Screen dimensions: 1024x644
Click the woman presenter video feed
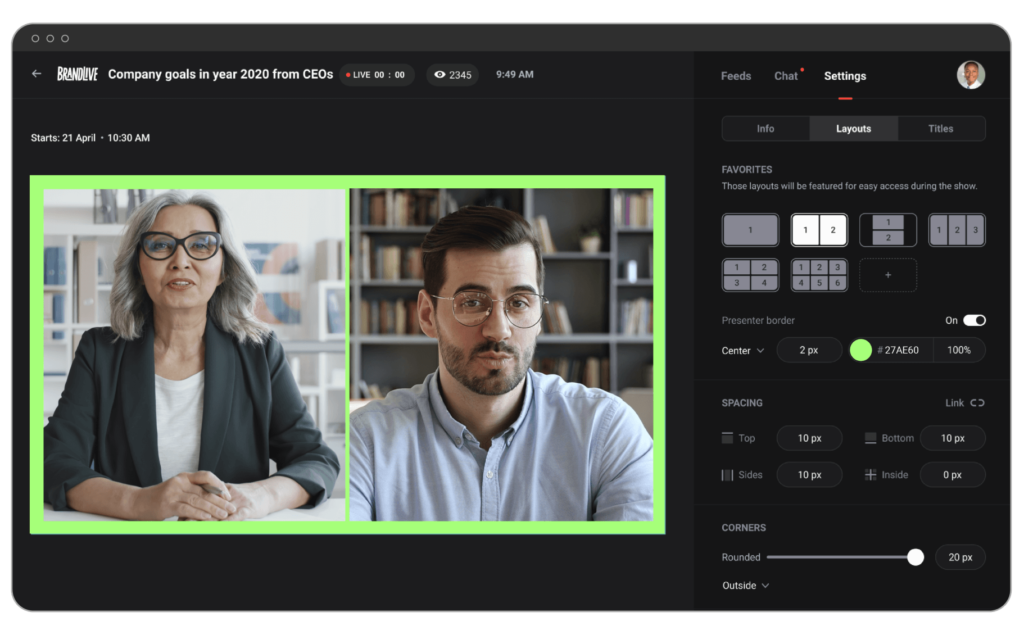(195, 355)
